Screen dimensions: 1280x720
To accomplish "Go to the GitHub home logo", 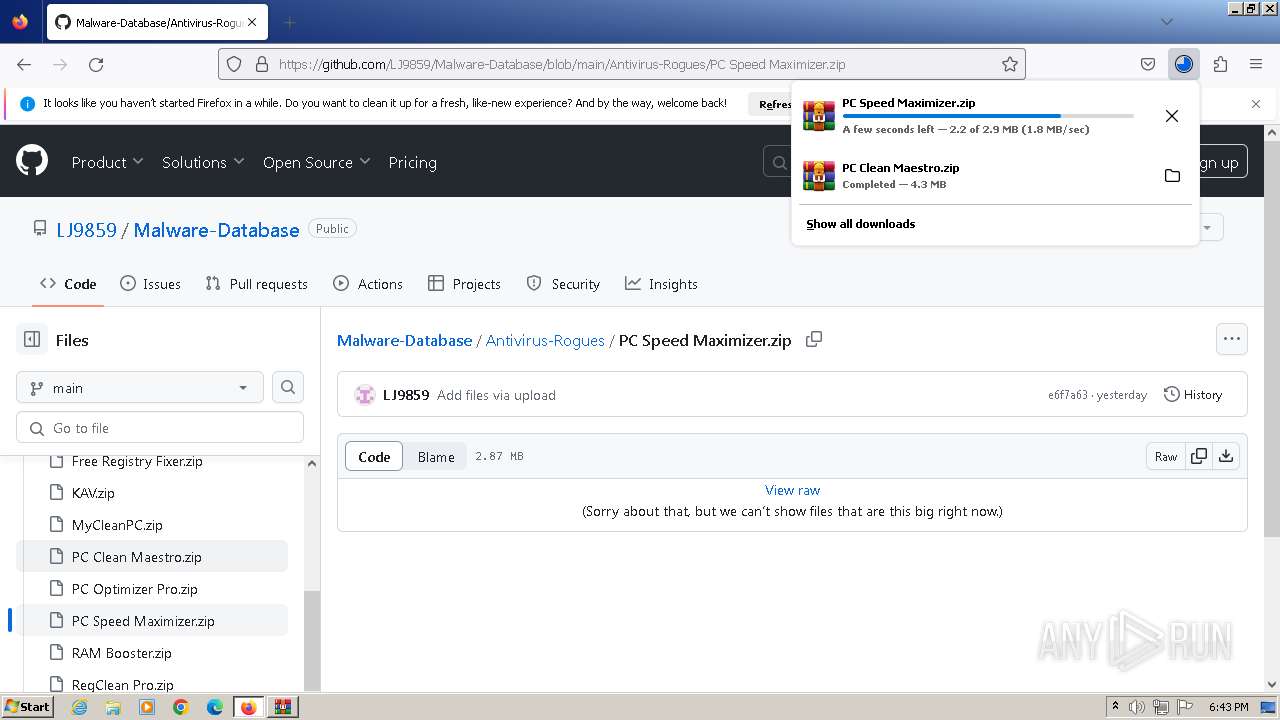I will pyautogui.click(x=32, y=160).
